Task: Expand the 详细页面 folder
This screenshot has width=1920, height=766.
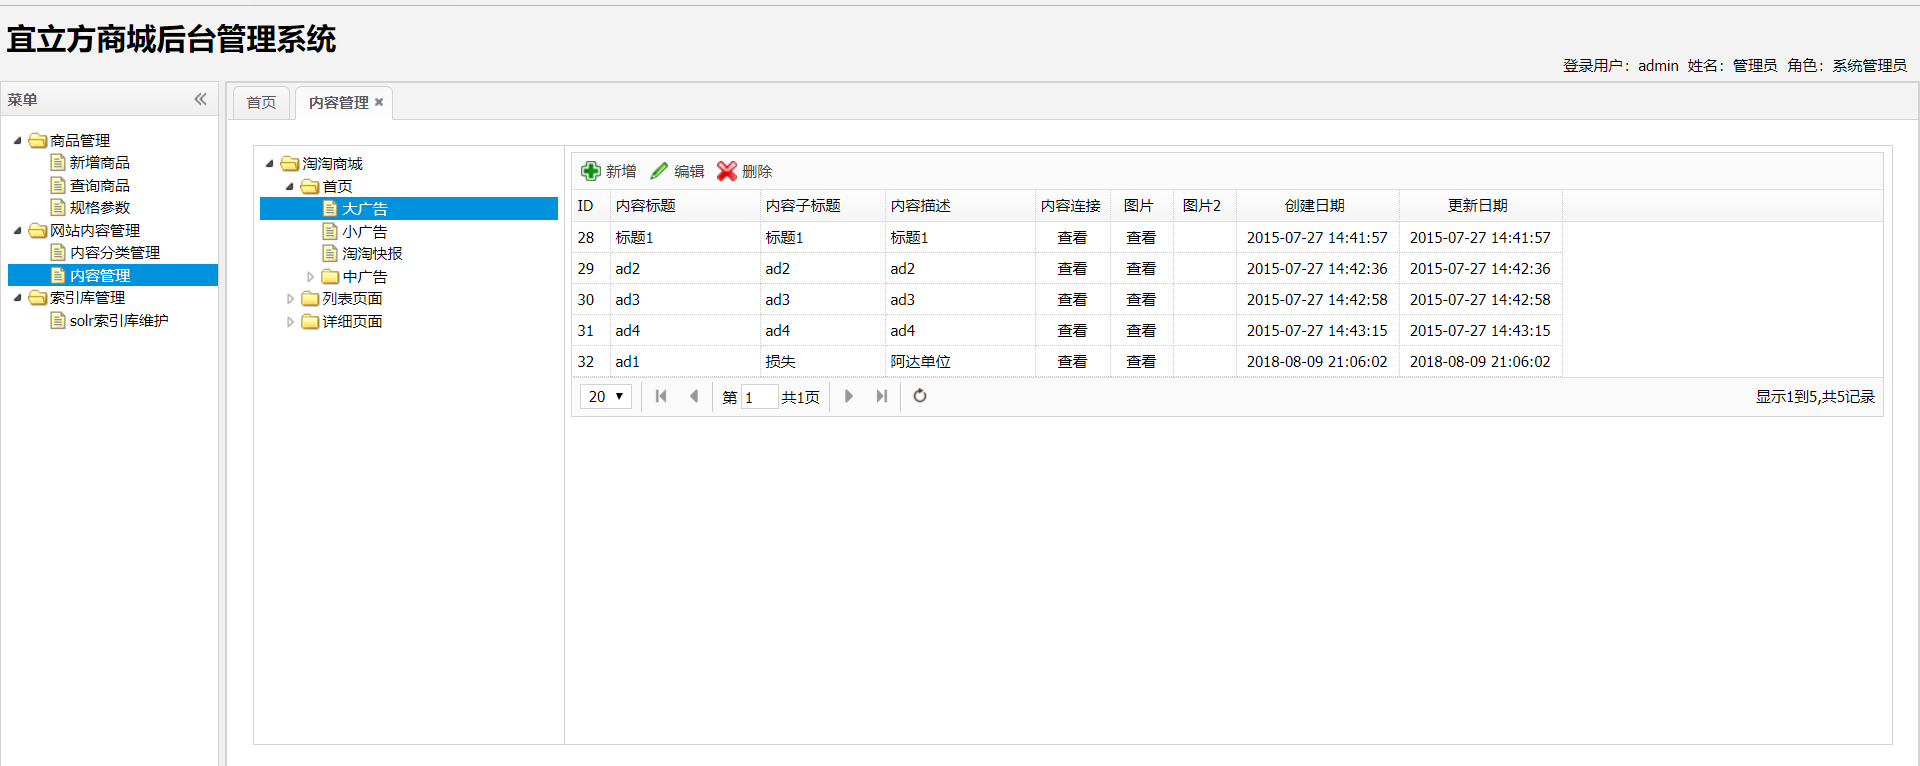Action: click(x=290, y=322)
